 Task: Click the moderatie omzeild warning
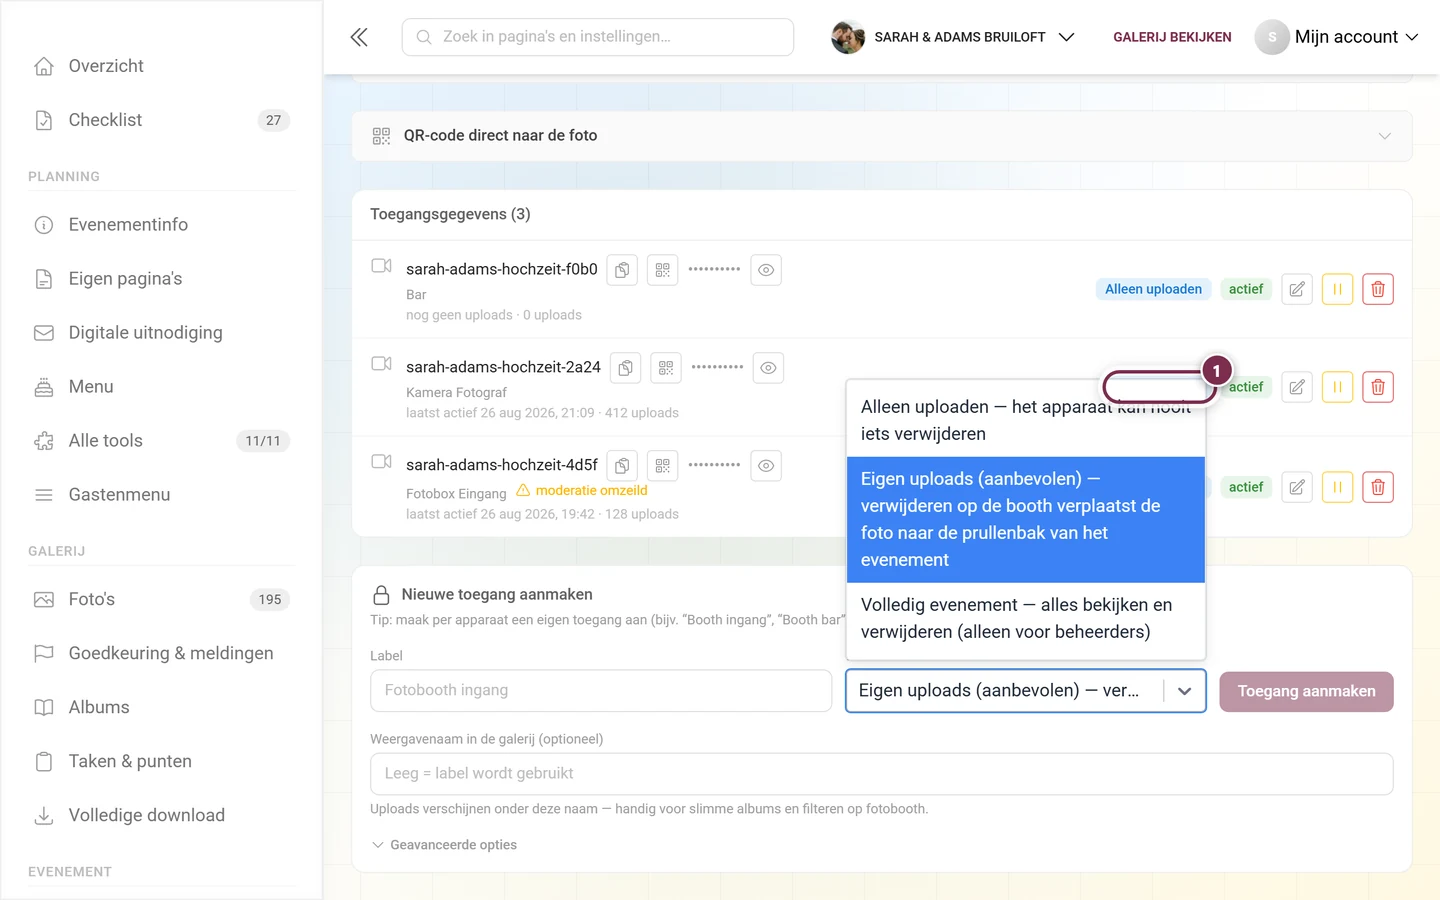[x=582, y=491]
